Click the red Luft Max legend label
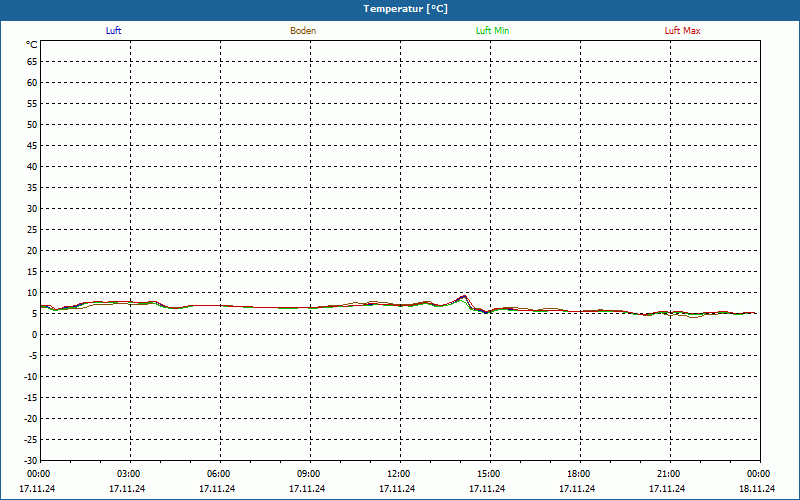 point(682,31)
